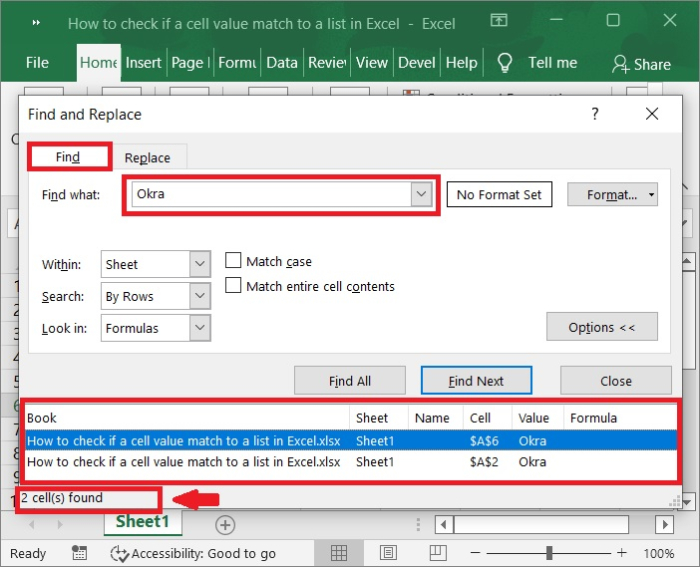This screenshot has height=567, width=700.
Task: Click the 100% zoom level
Action: (x=658, y=554)
